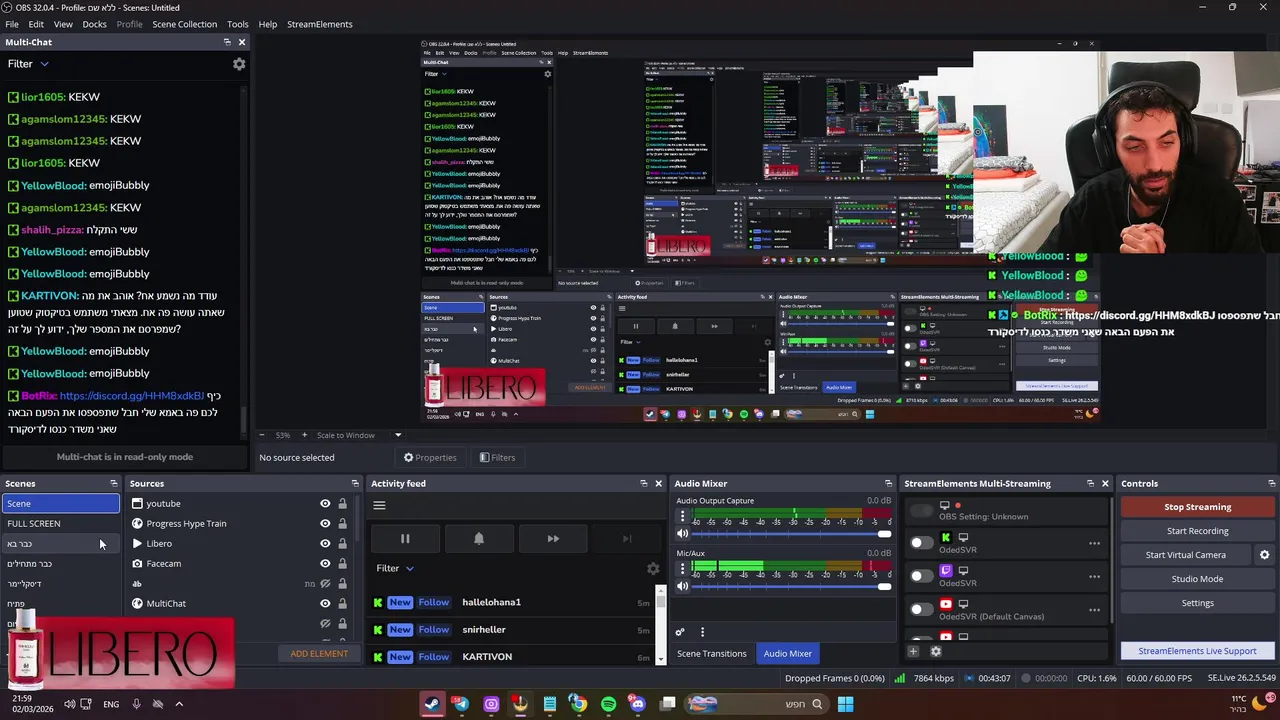The image size is (1280, 720).
Task: Click ADD ELEMENT button in Sources
Action: pos(319,654)
